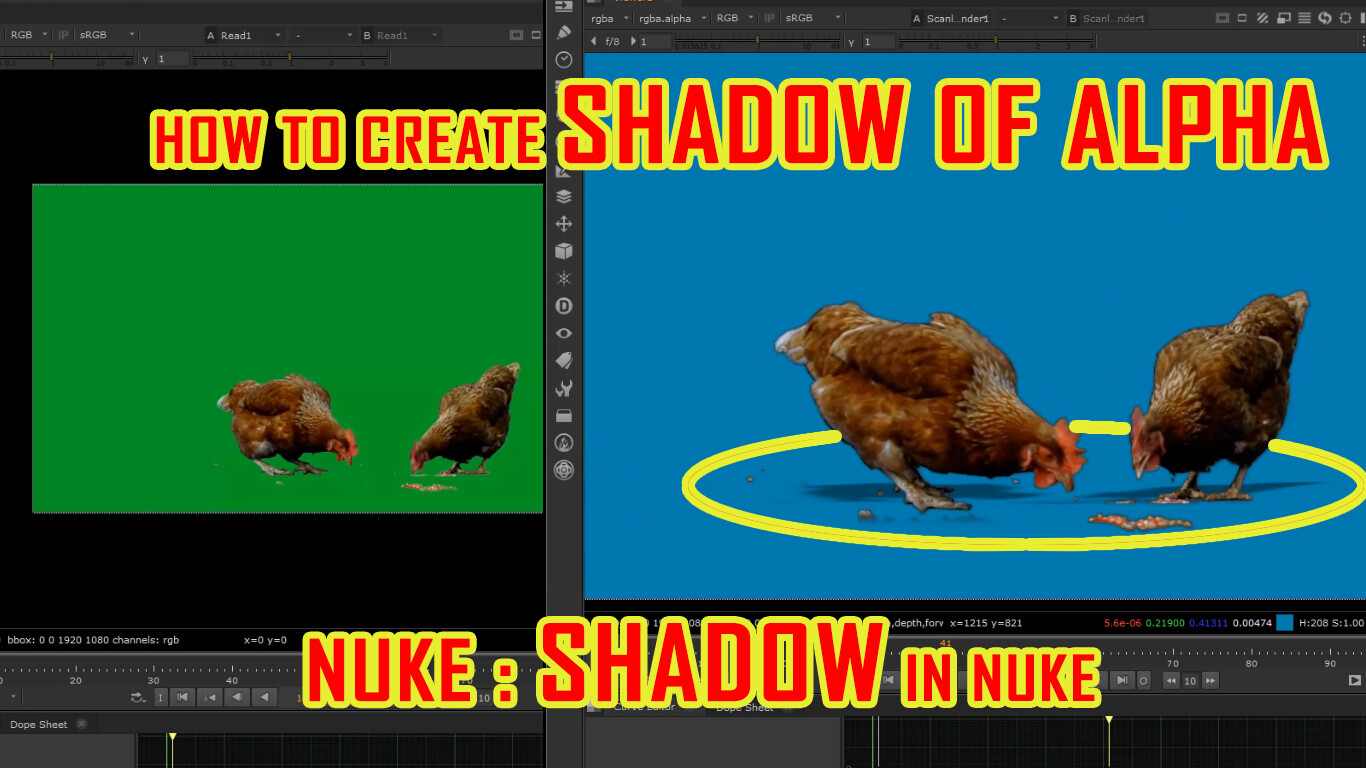Click the pause/target icon at viewer top right
This screenshot has height=768, width=1366.
click(1345, 18)
